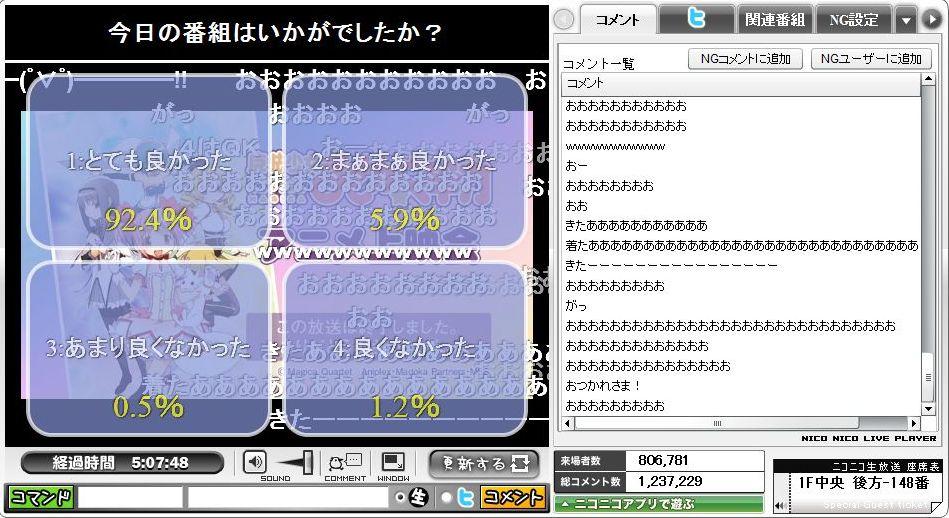Open the tab overflow dropdown arrow
The image size is (949, 518).
(x=905, y=20)
